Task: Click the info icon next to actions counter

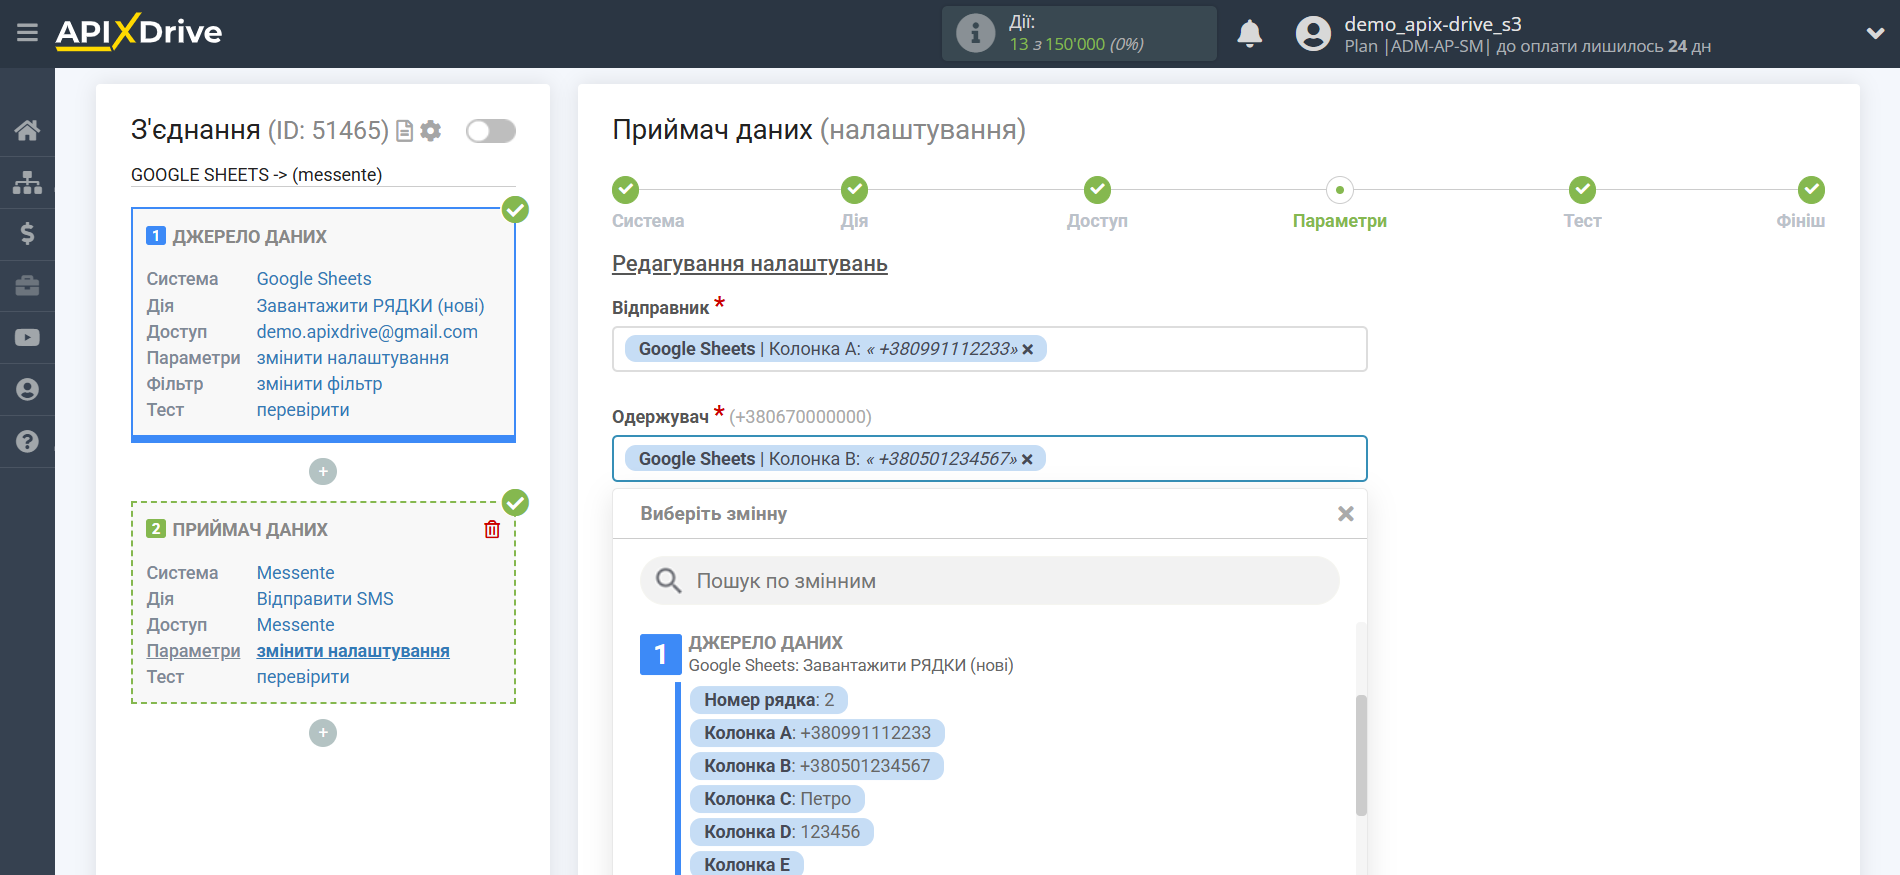Action: point(975,33)
